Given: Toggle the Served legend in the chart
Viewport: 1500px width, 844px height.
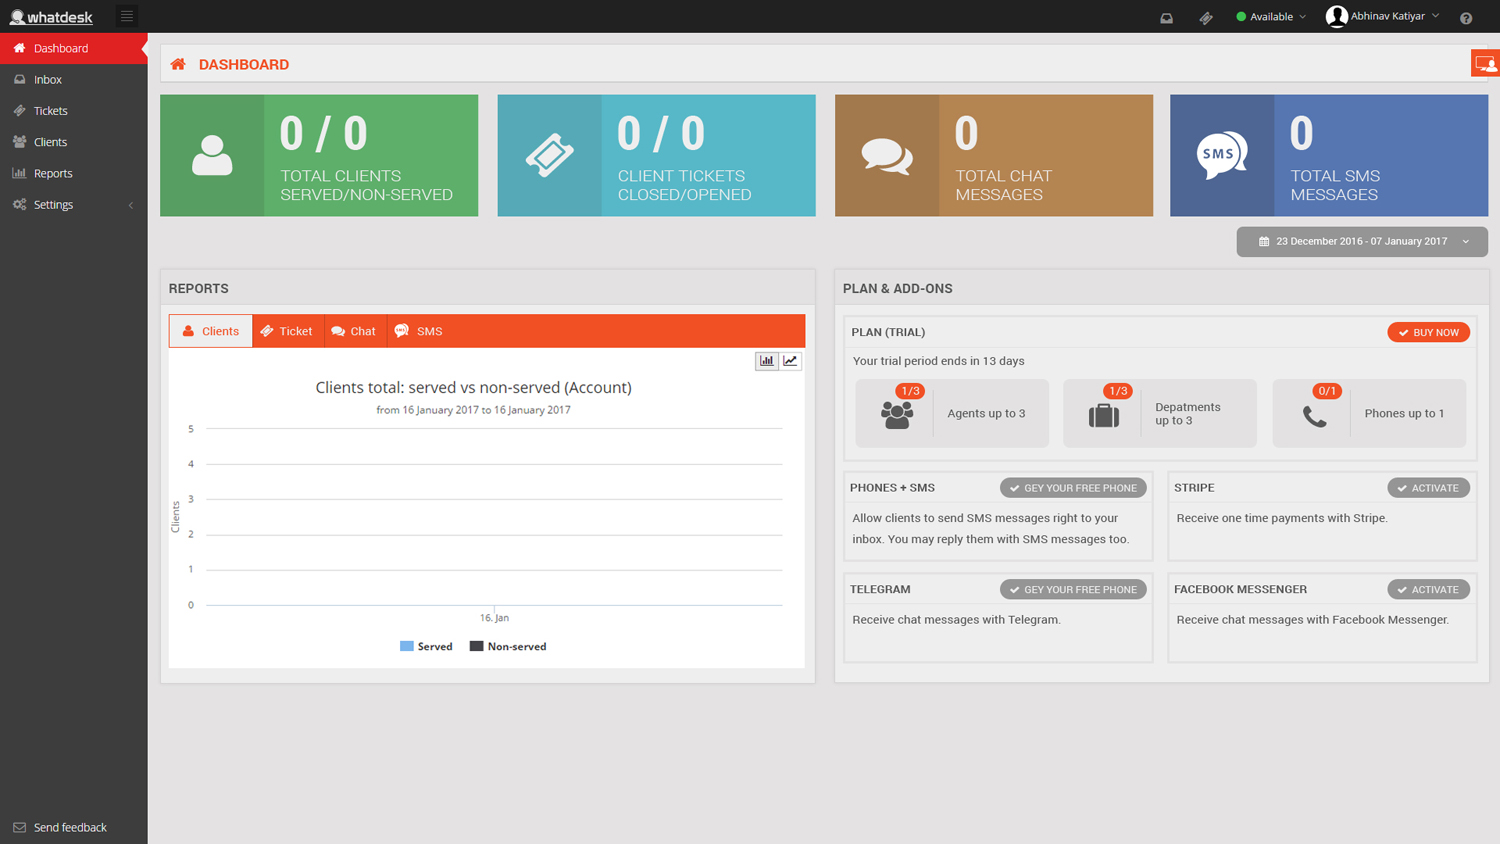Looking at the screenshot, I should pyautogui.click(x=427, y=646).
